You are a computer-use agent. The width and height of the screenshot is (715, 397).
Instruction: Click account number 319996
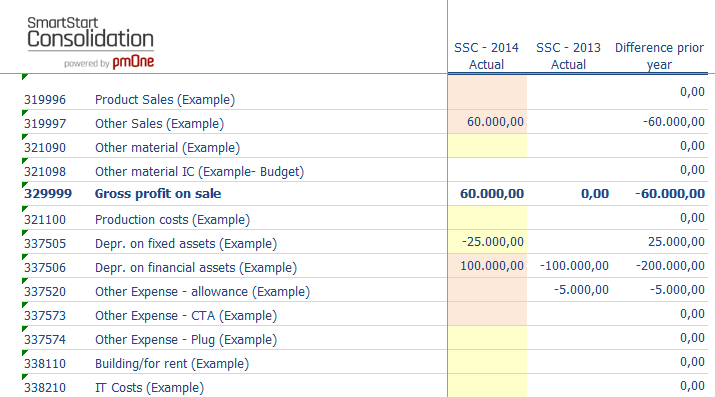(45, 99)
